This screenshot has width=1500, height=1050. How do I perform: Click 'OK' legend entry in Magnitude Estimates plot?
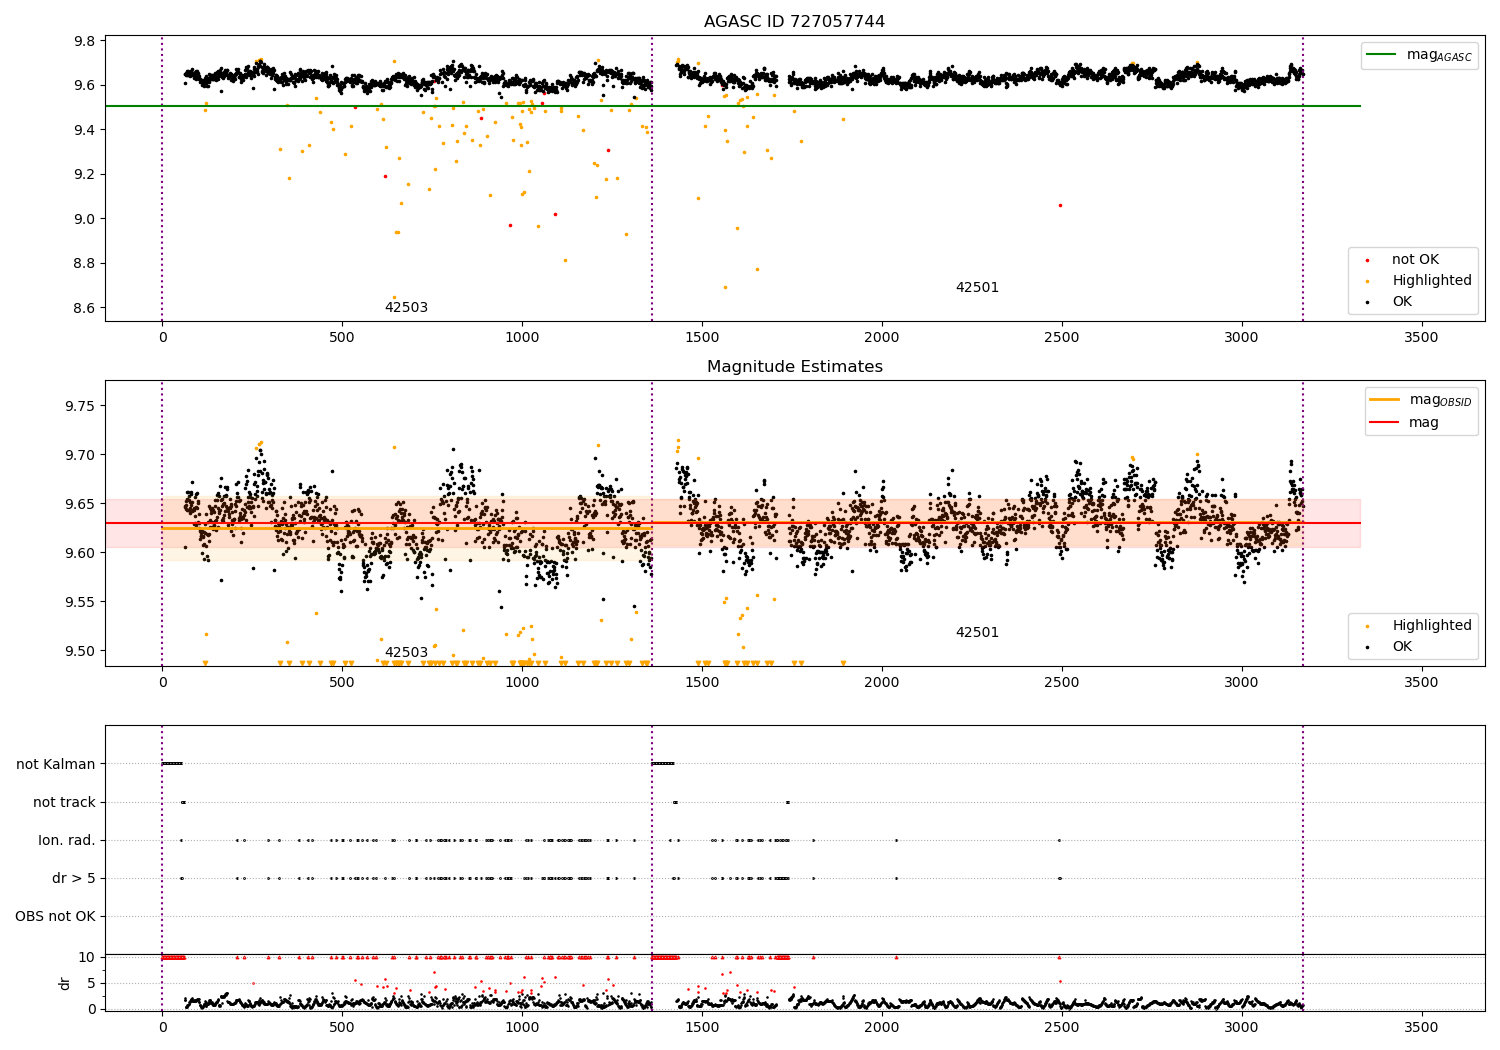coord(1402,647)
